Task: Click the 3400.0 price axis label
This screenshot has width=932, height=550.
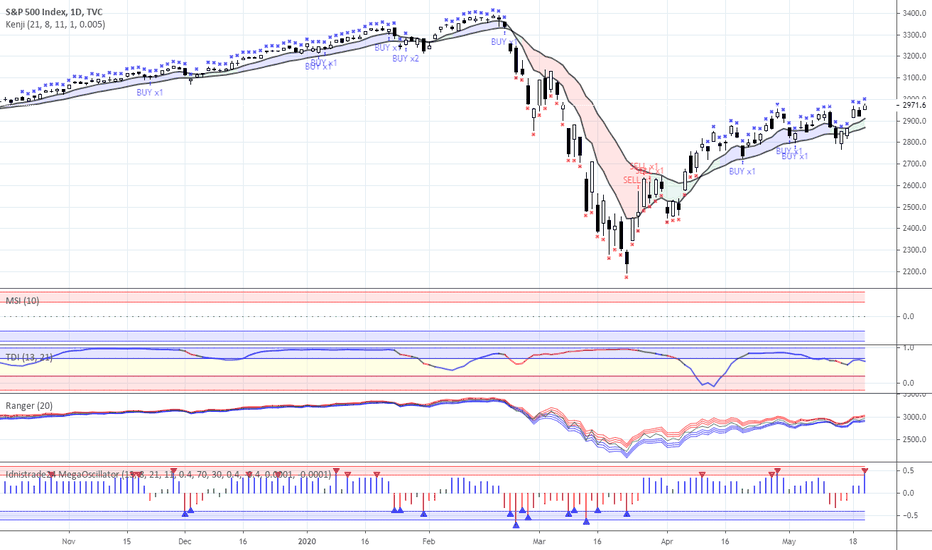Action: (x=914, y=13)
